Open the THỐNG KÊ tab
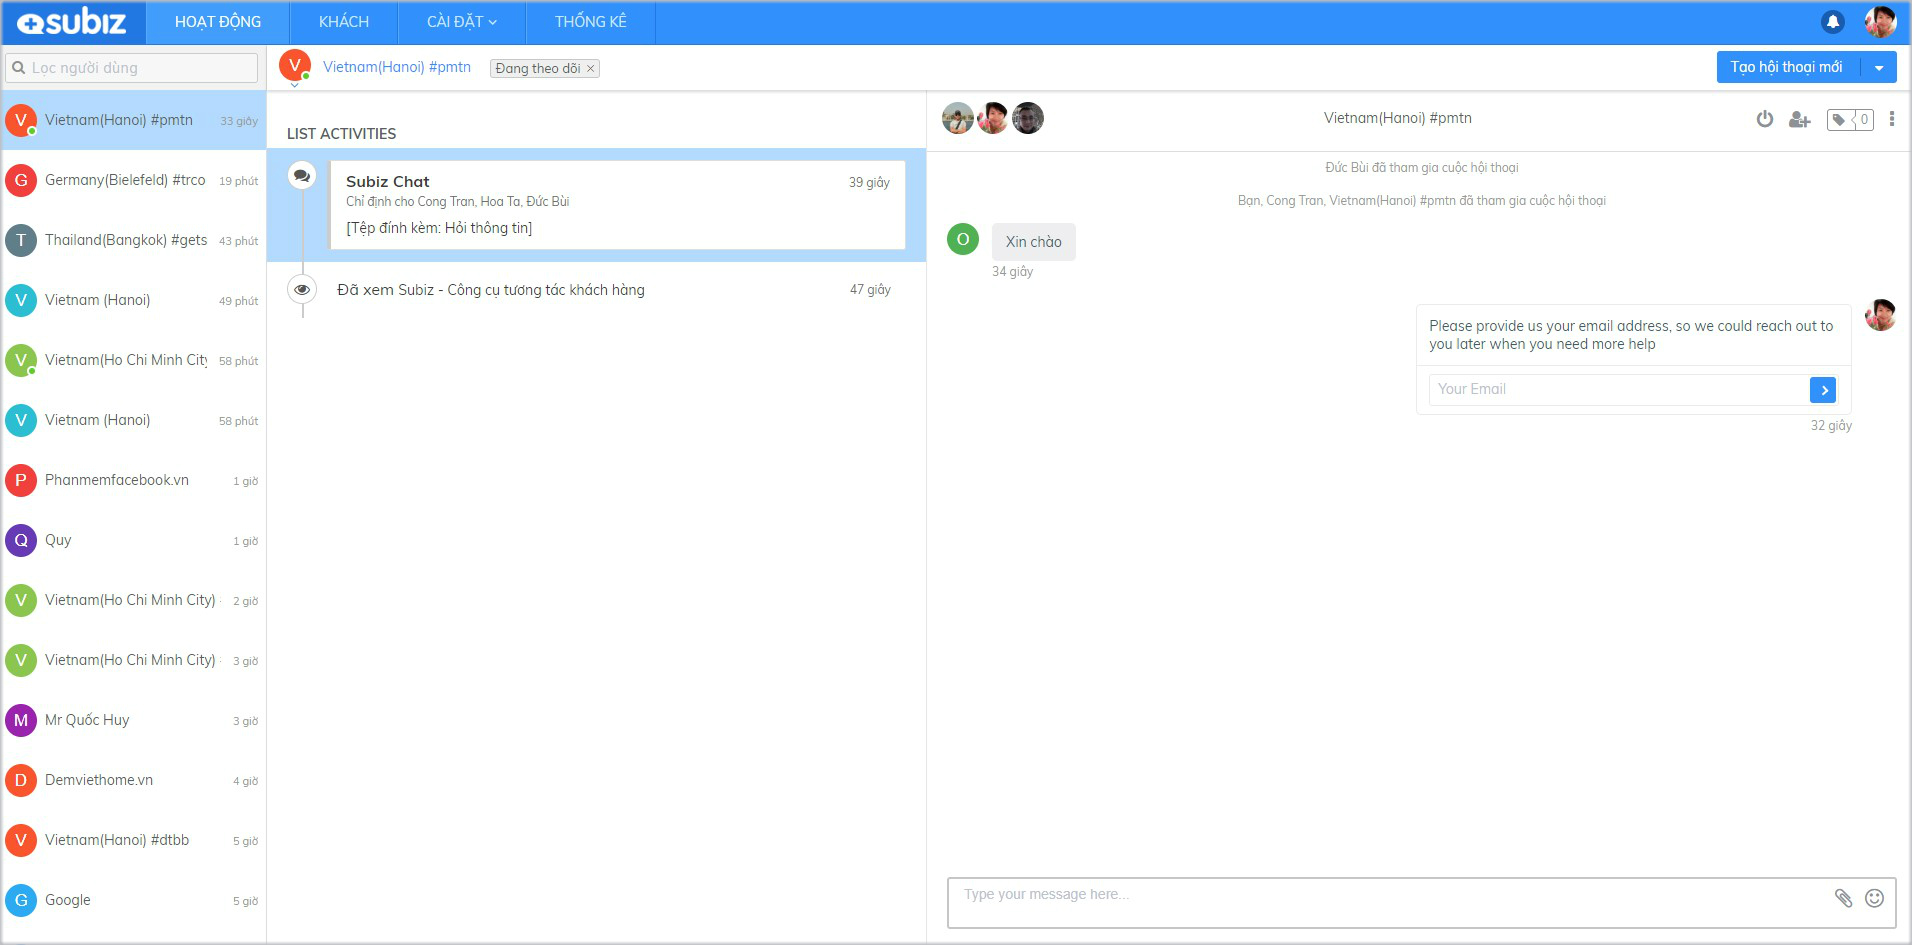 pos(590,22)
